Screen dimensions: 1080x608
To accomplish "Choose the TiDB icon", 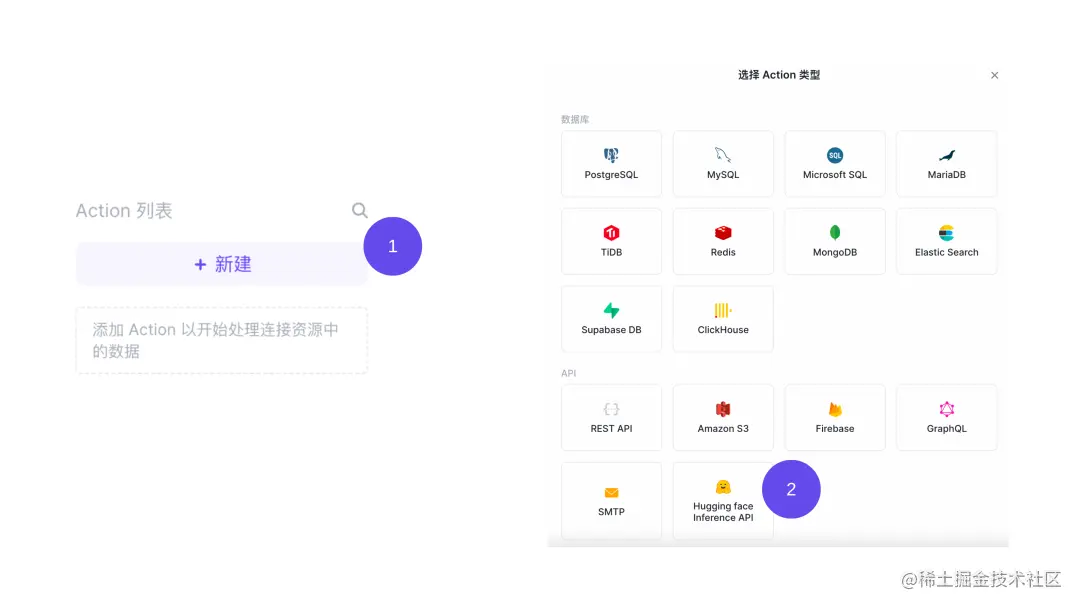I will pyautogui.click(x=611, y=233).
